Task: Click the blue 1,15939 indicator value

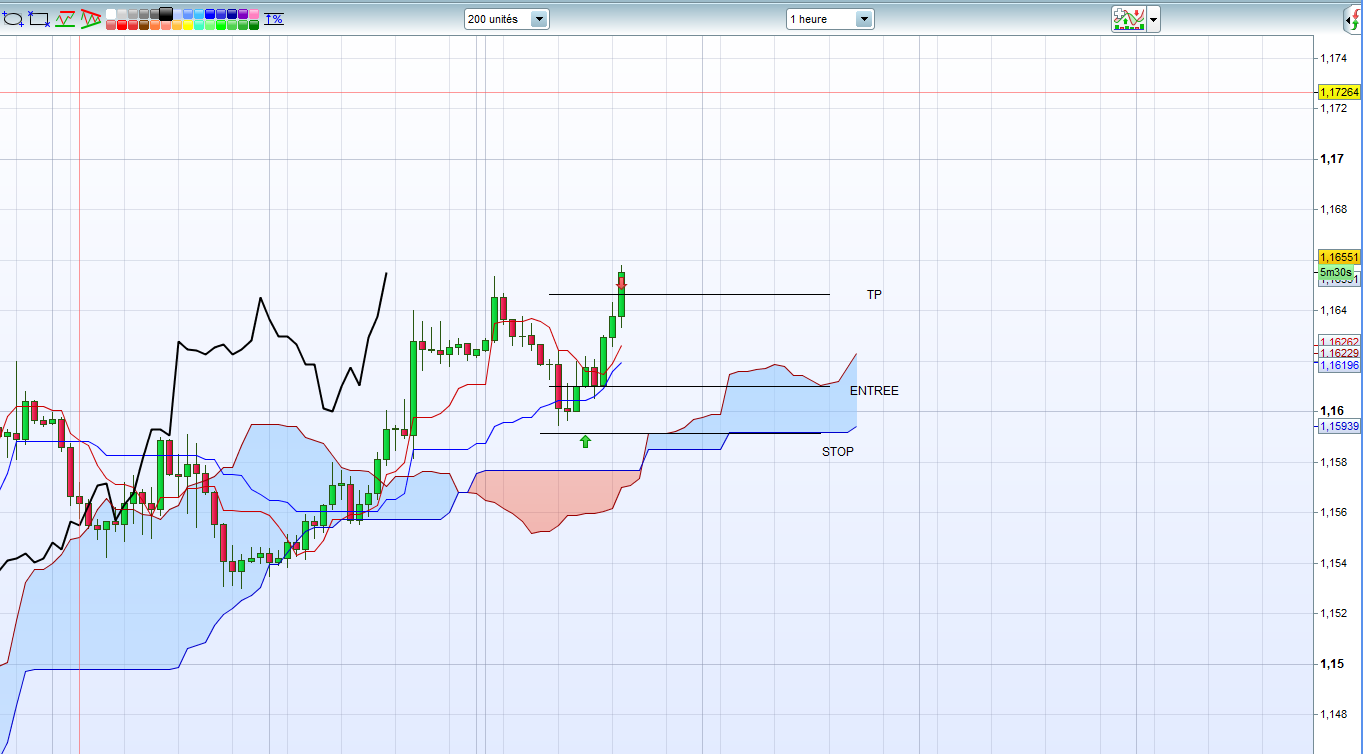Action: coord(1340,426)
